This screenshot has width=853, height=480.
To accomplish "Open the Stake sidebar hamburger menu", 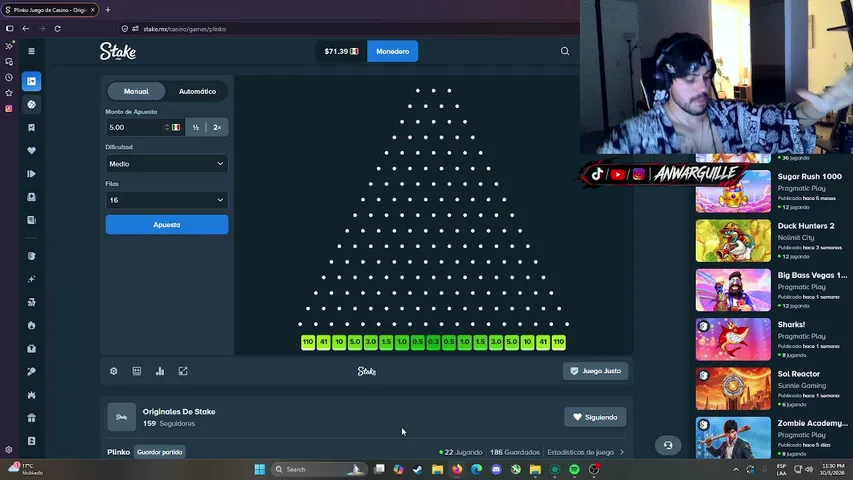I will tap(32, 51).
